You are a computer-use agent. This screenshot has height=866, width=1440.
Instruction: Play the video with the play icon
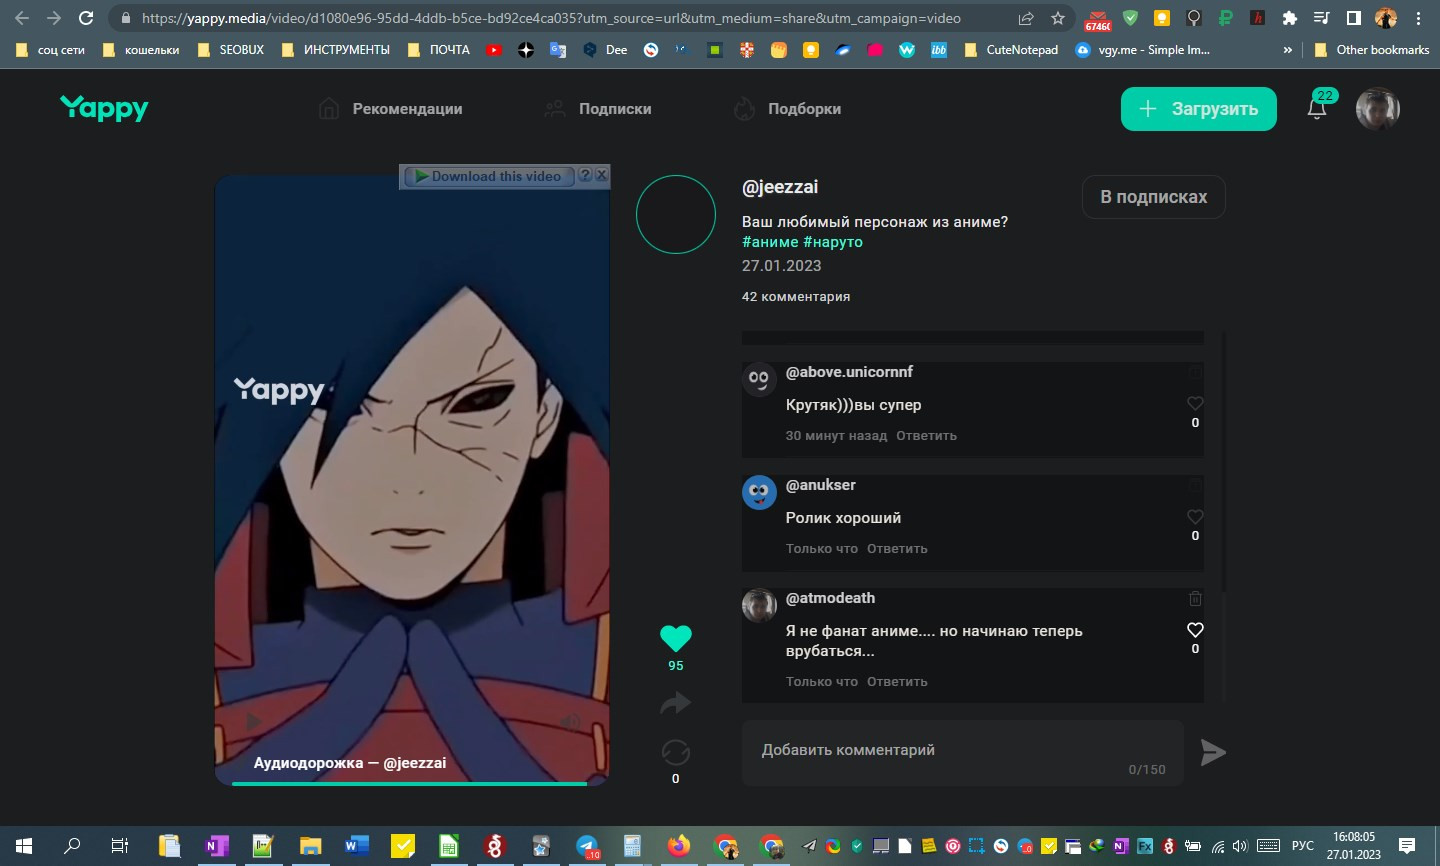253,721
